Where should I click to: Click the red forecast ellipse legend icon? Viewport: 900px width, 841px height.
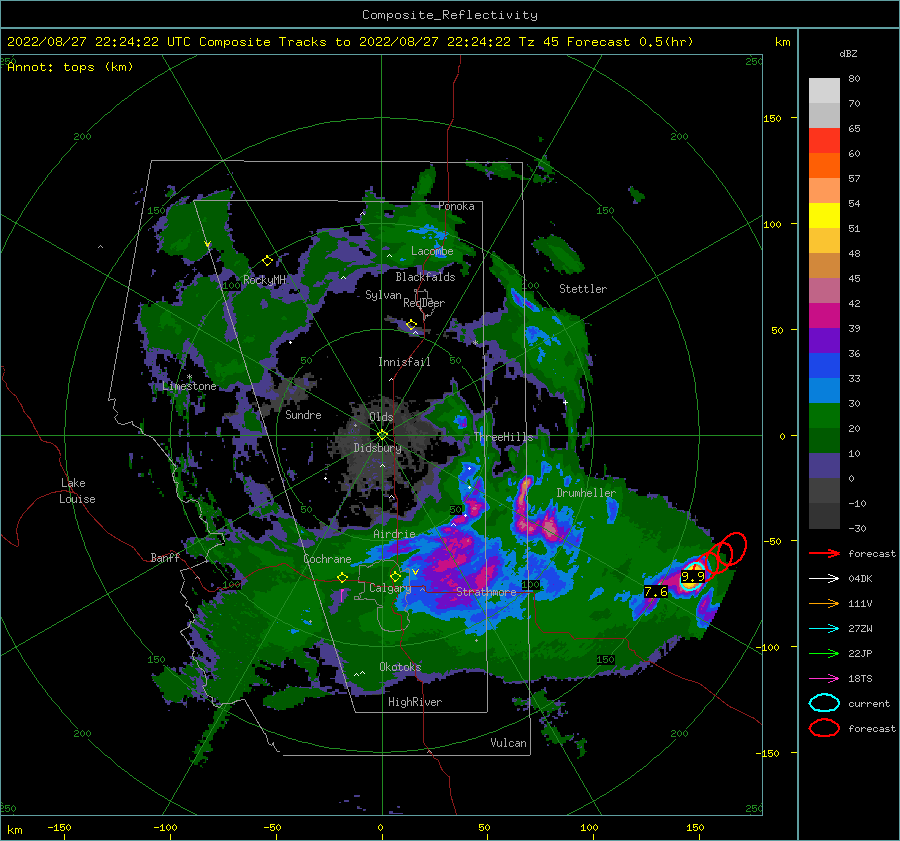pyautogui.click(x=824, y=728)
